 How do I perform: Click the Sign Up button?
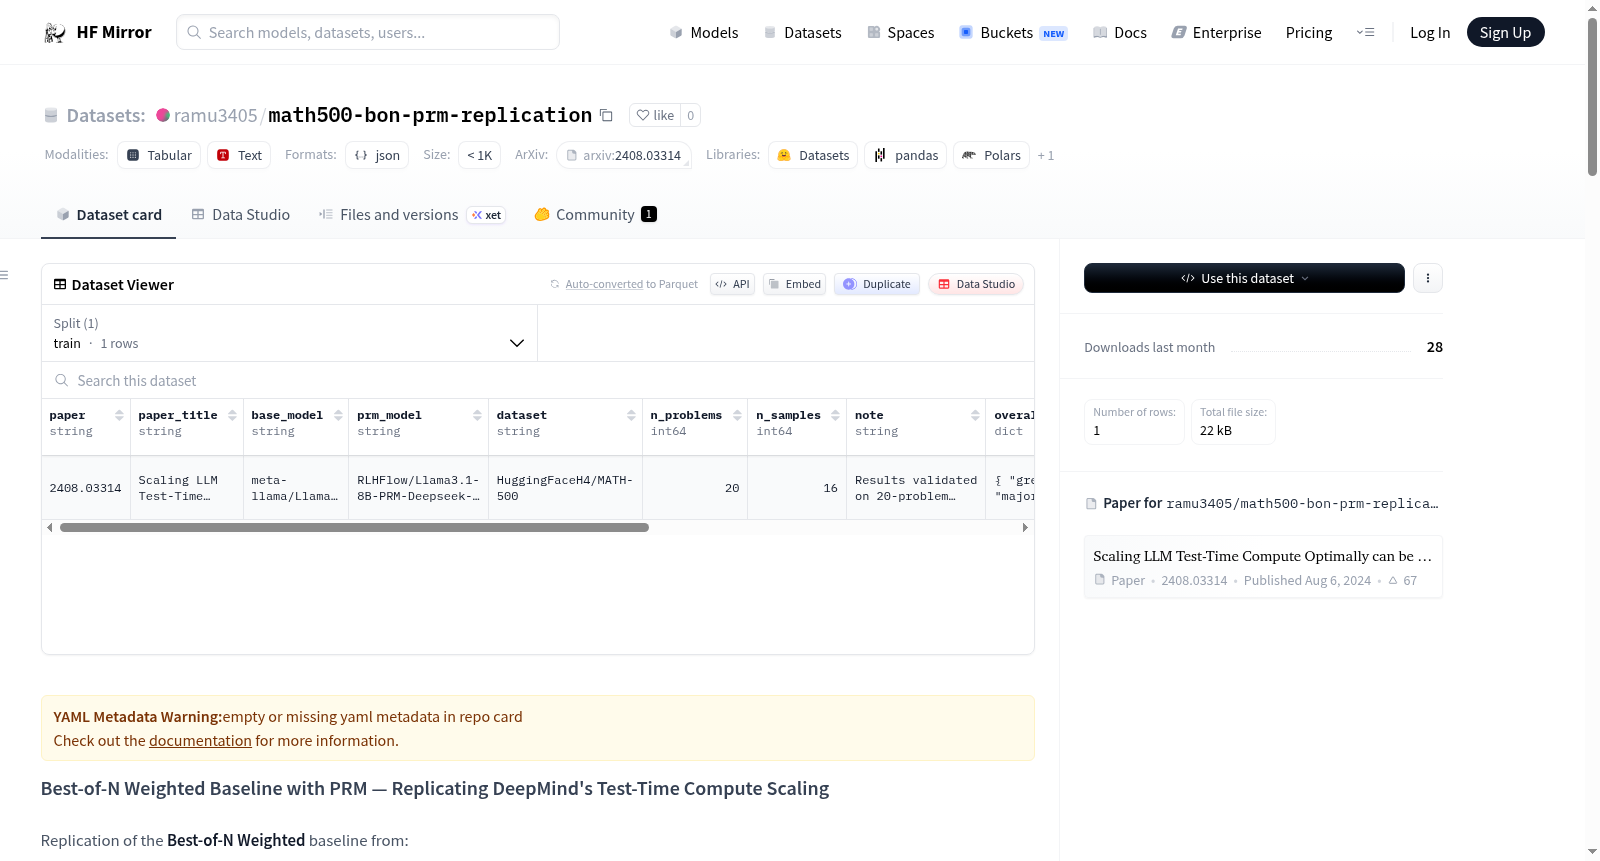(x=1505, y=32)
